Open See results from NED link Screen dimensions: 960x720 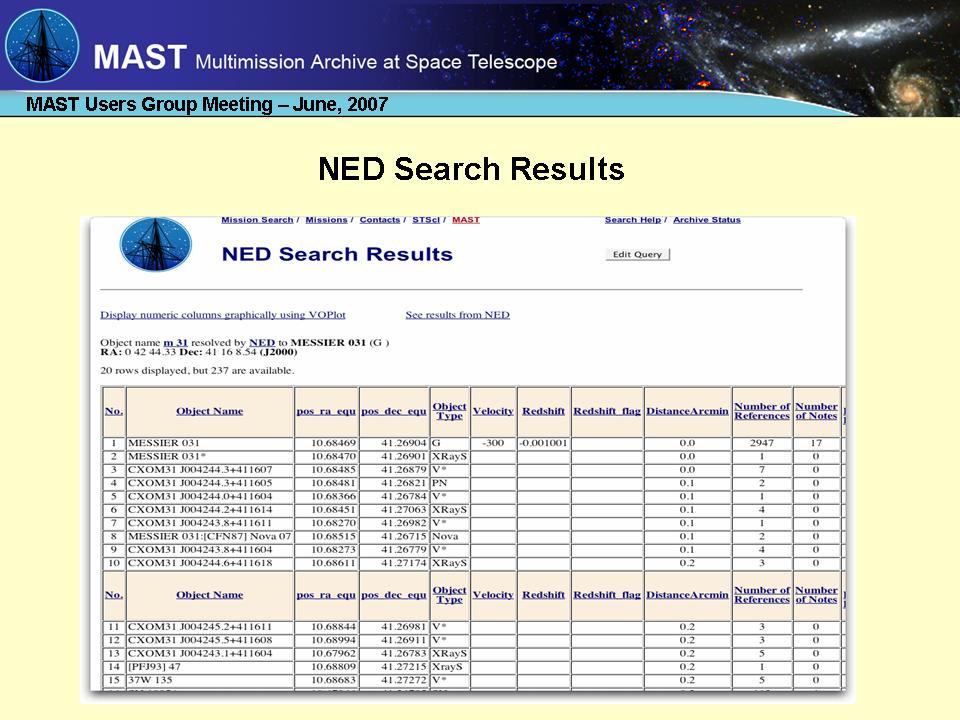click(x=457, y=315)
